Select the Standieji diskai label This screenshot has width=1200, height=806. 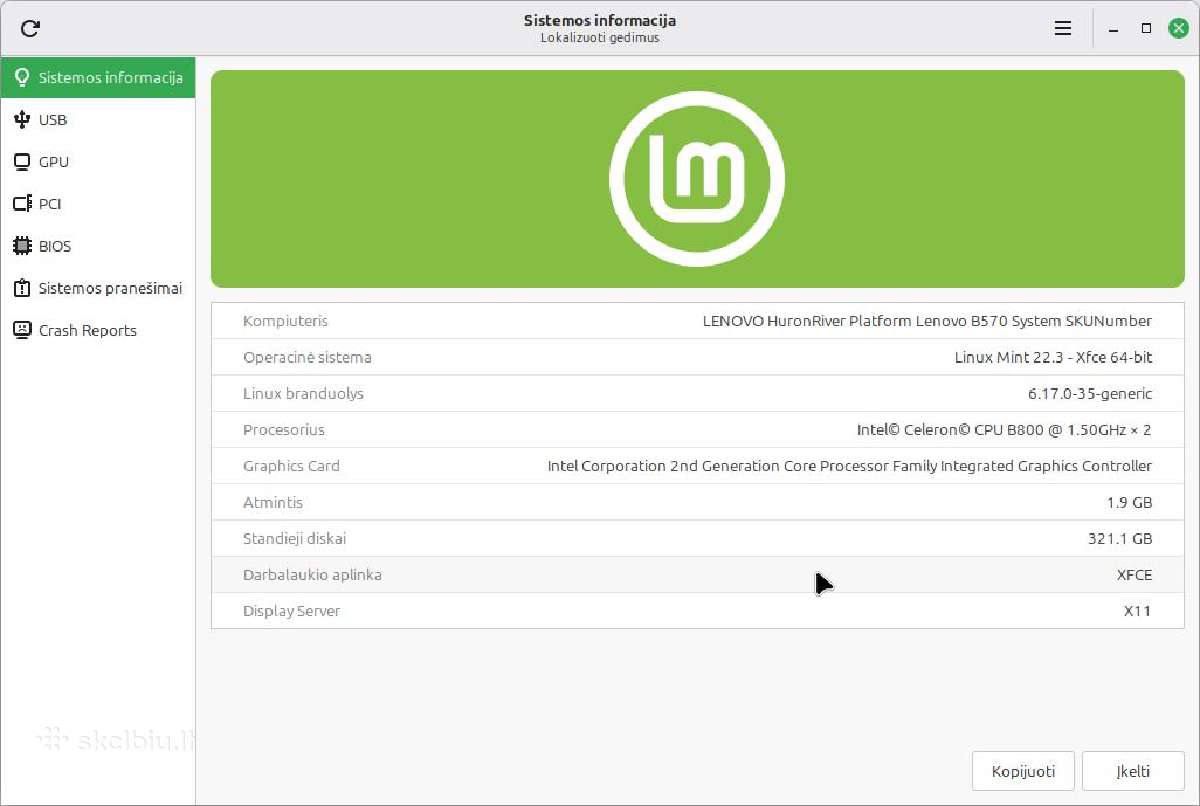click(294, 538)
